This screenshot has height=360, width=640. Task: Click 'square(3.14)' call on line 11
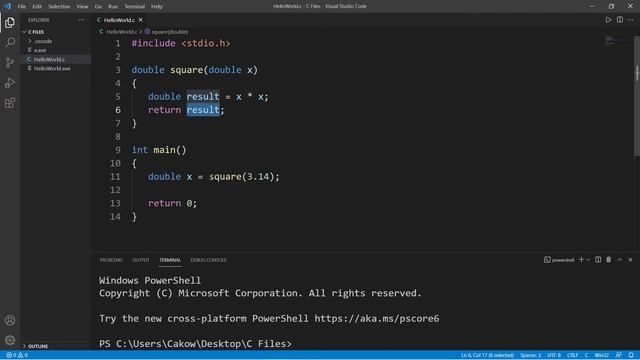point(242,177)
